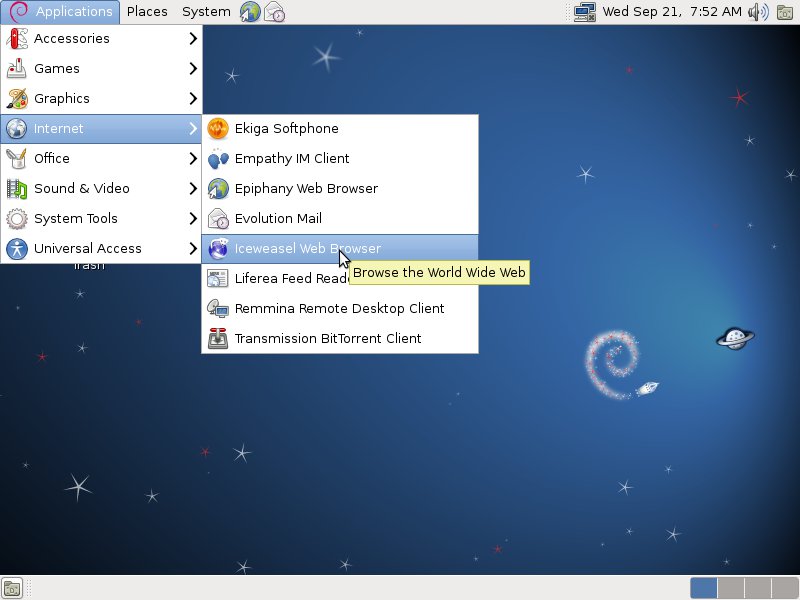
Task: Click the Universal Access label
Action: [88, 248]
